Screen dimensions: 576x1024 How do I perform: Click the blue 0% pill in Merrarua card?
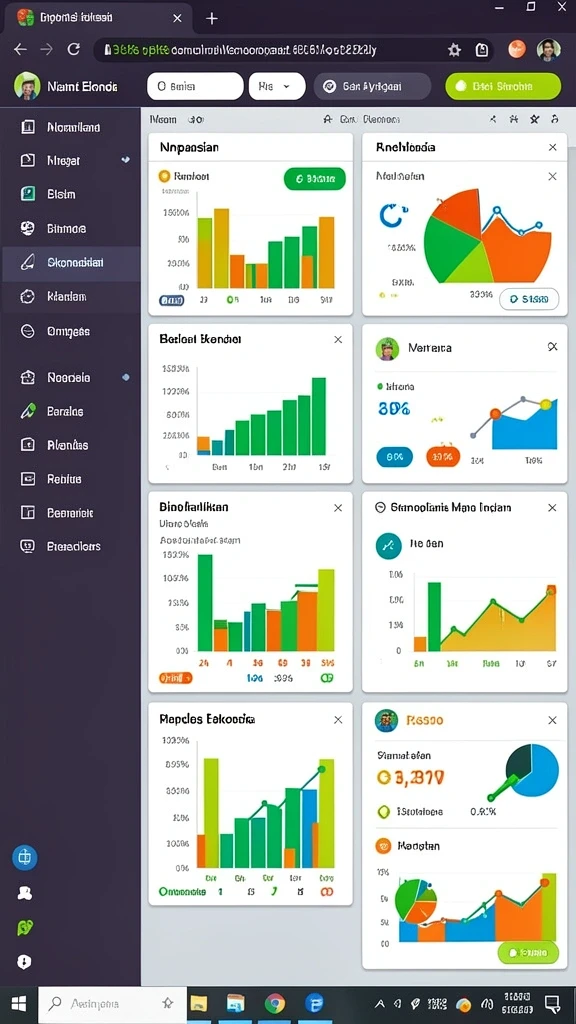(394, 458)
